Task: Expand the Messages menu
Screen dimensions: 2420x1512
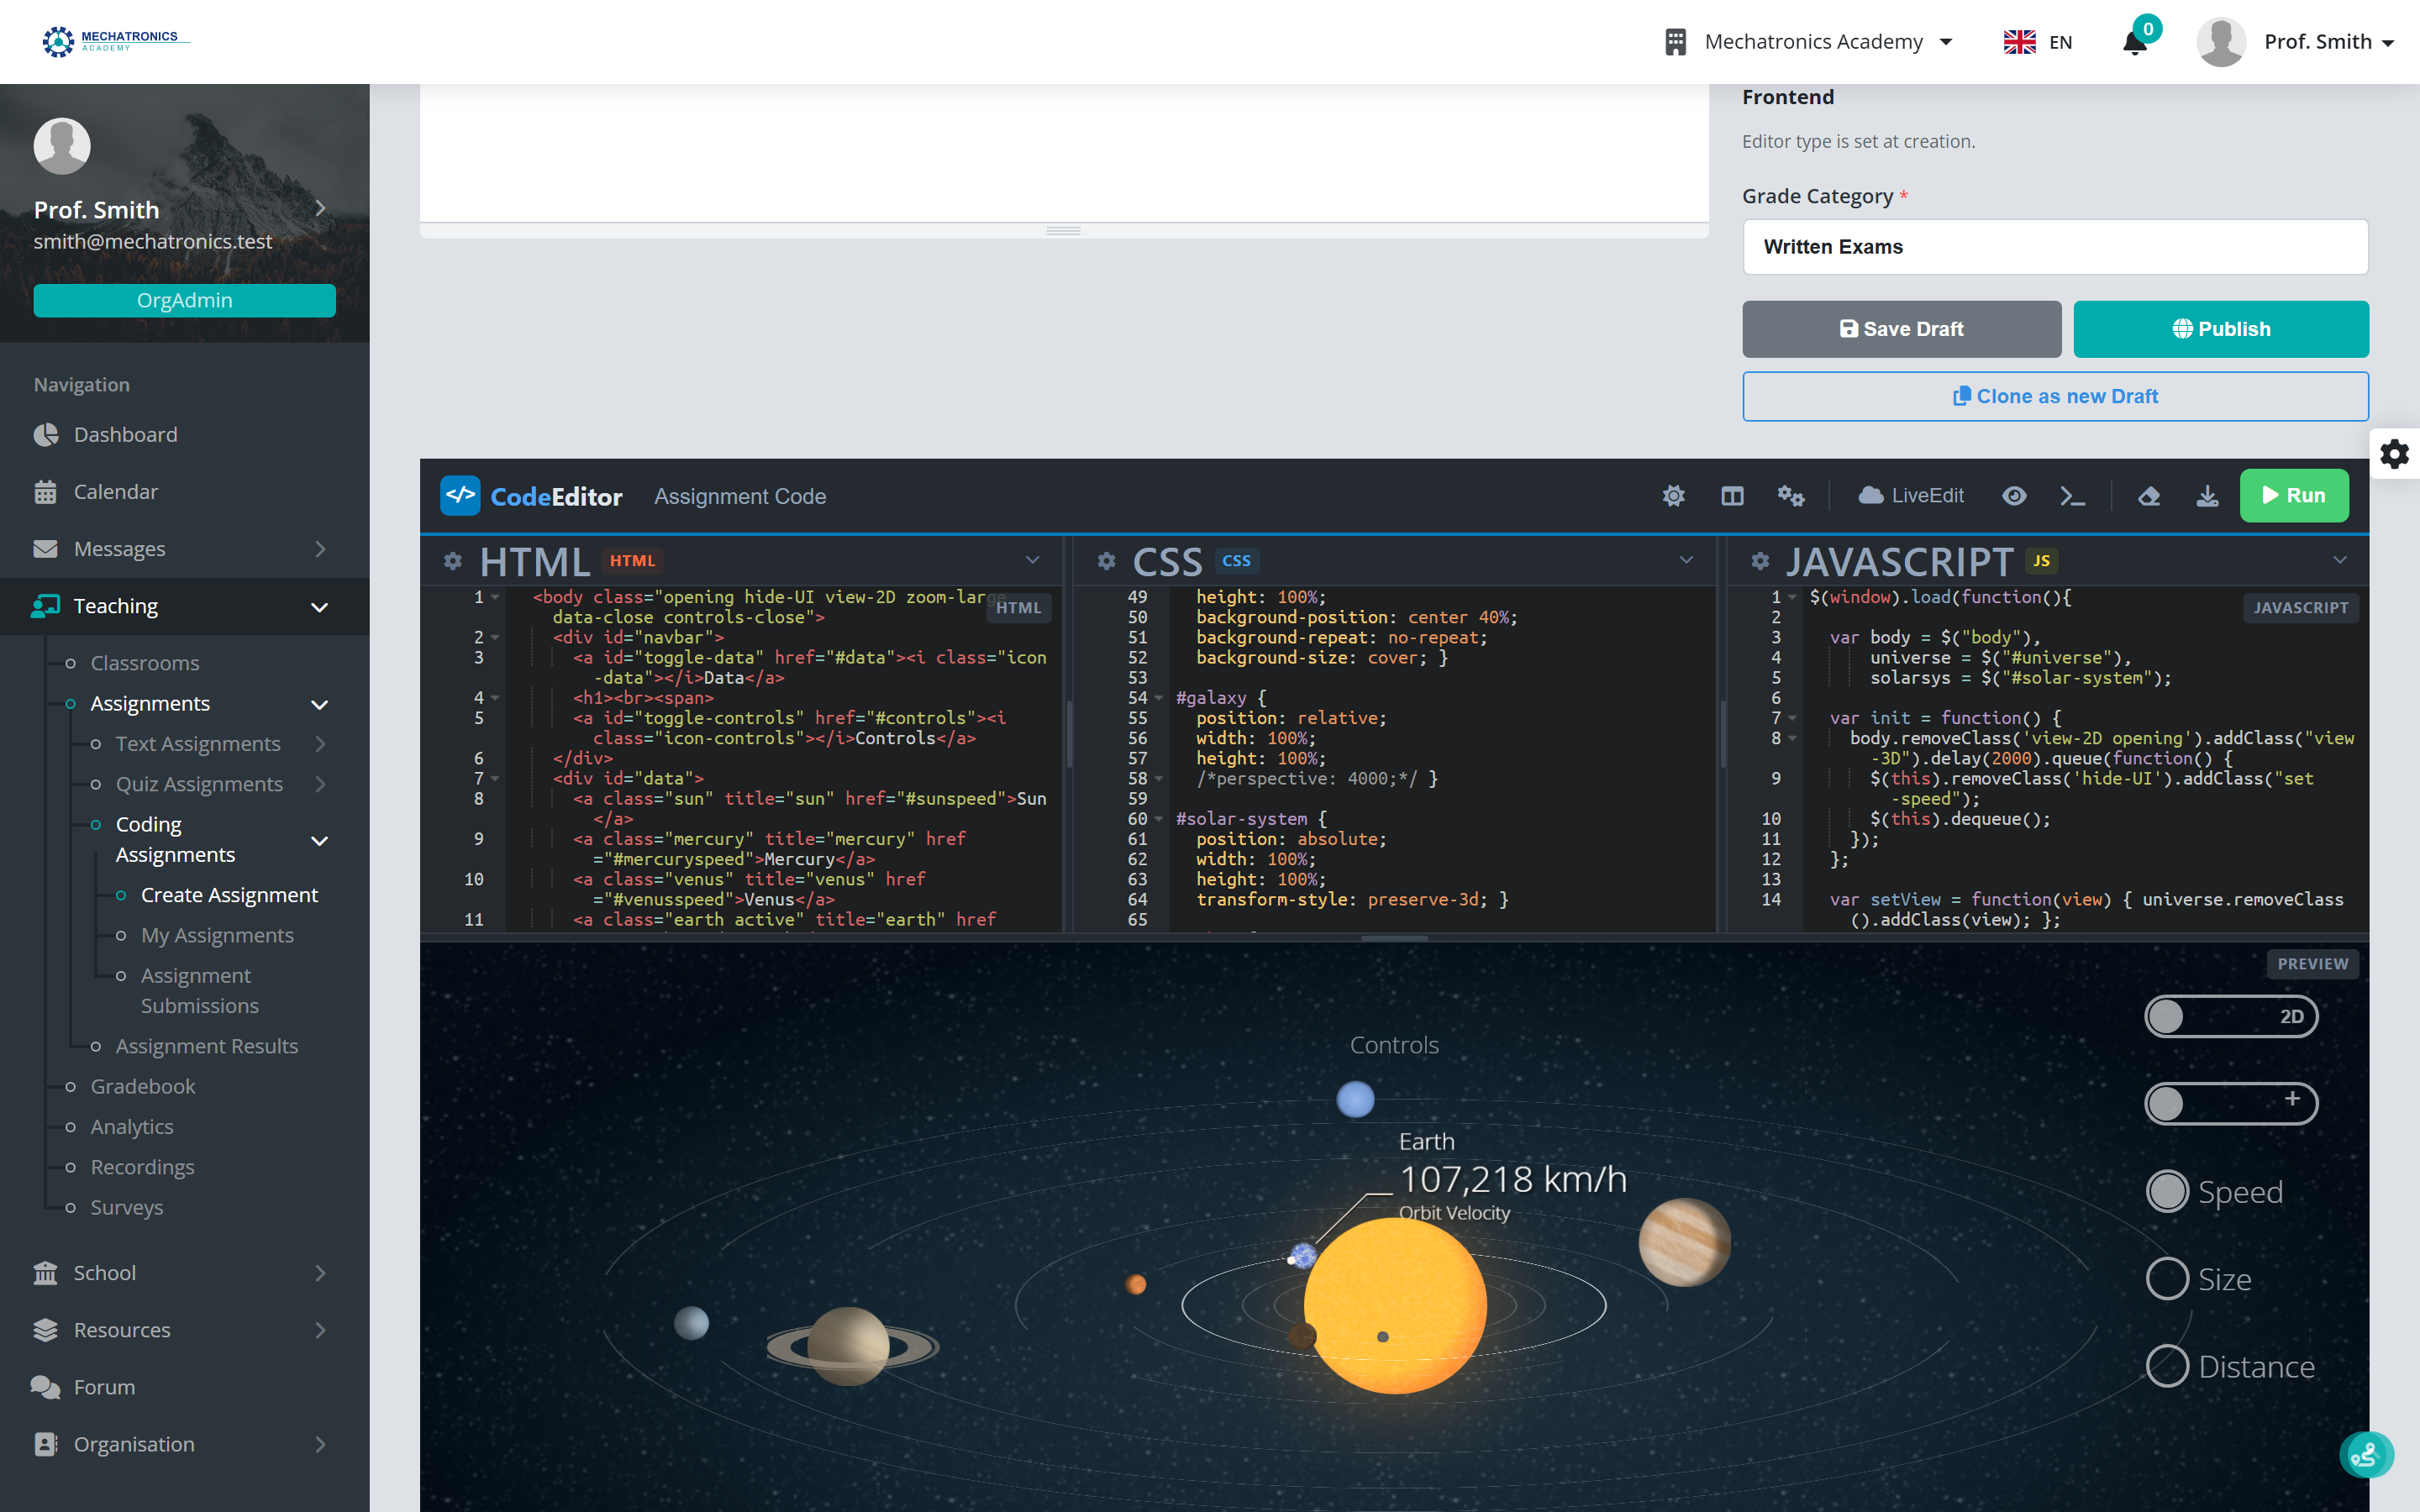Action: coord(184,549)
